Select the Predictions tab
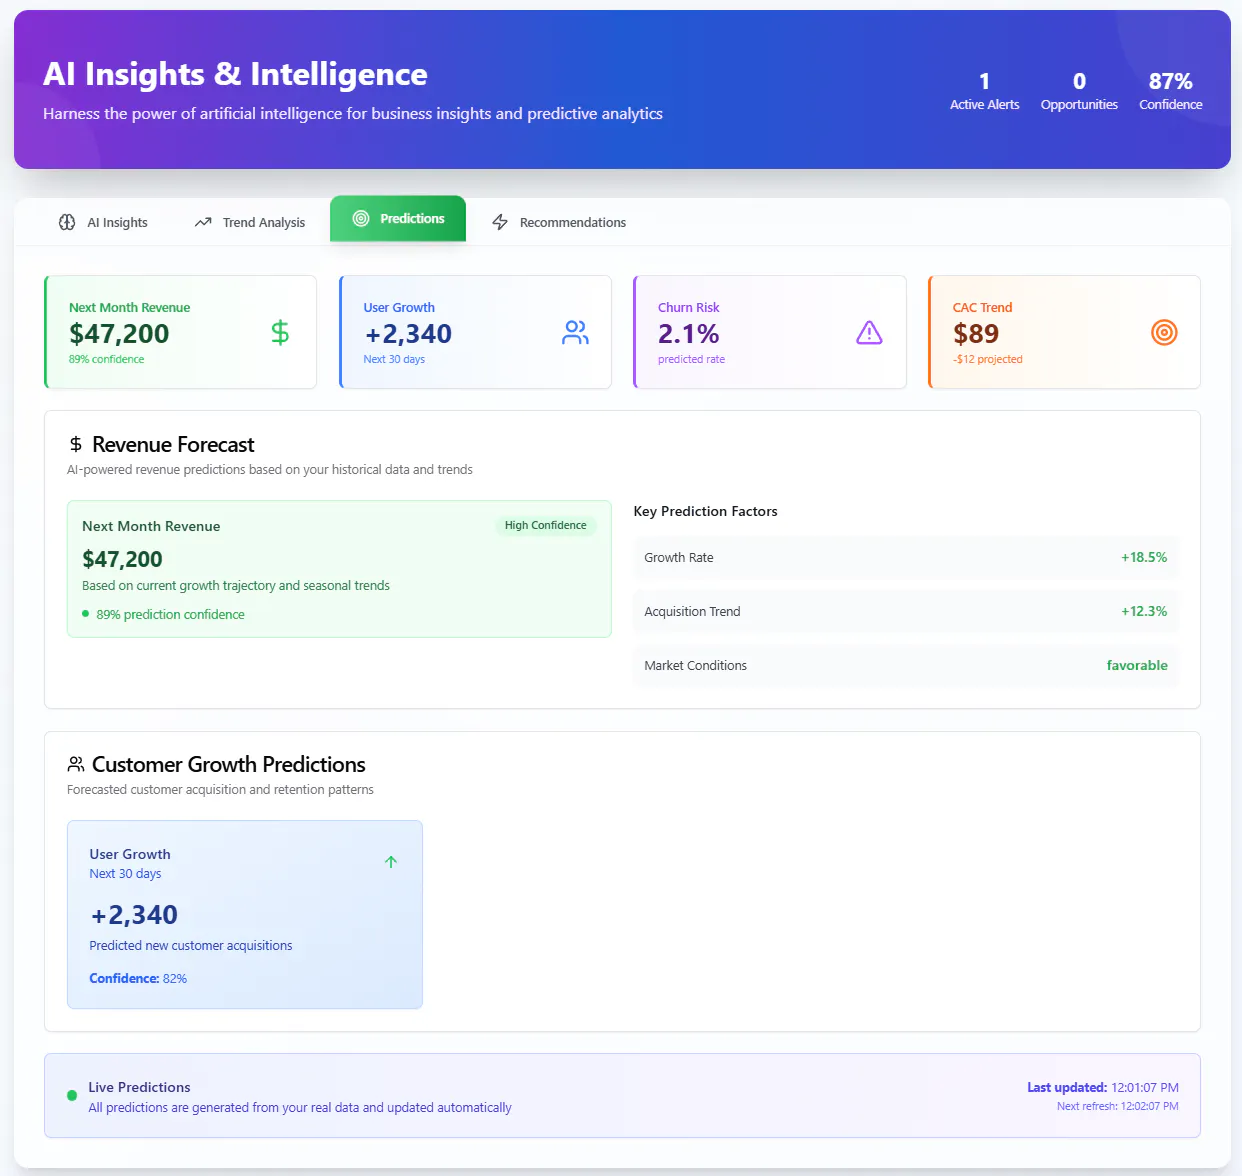Image resolution: width=1242 pixels, height=1176 pixels. pyautogui.click(x=398, y=218)
